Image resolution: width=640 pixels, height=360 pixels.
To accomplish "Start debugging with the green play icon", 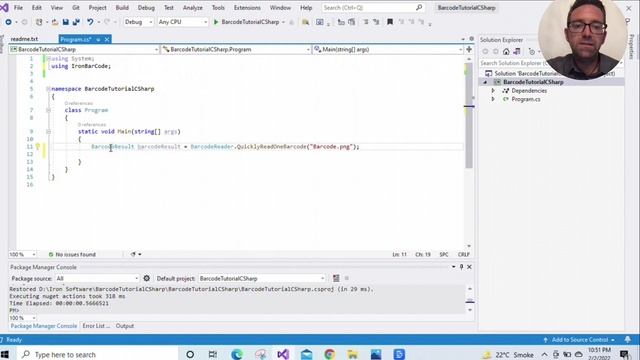I will [x=216, y=22].
